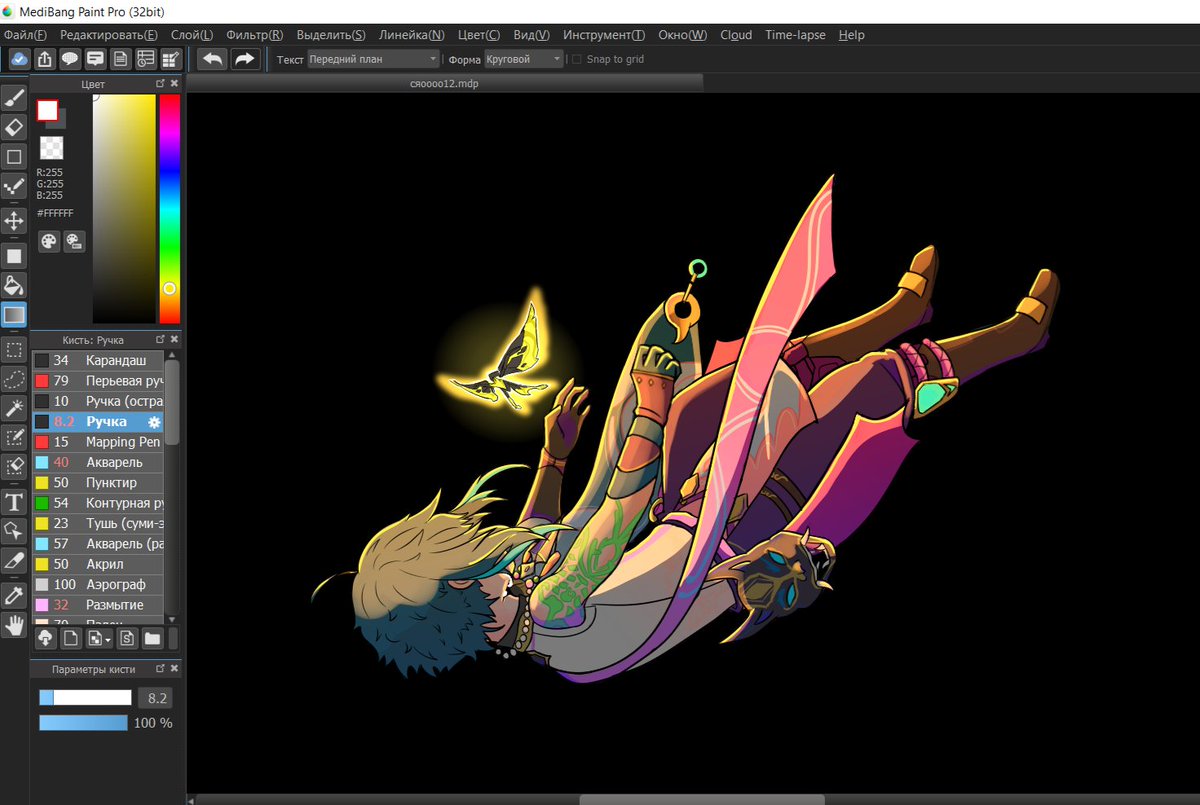Image resolution: width=1200 pixels, height=805 pixels.
Task: Click the brush opacity slider
Action: click(83, 722)
